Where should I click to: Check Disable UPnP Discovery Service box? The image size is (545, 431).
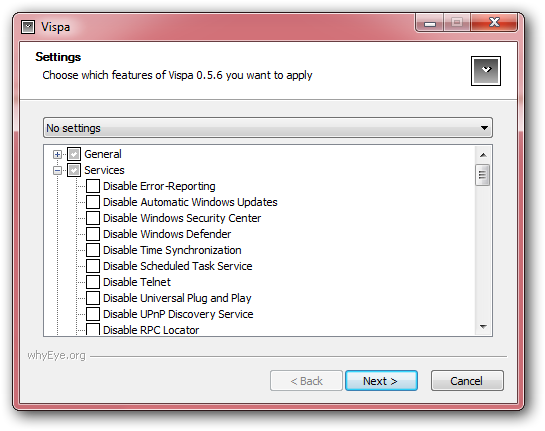93,314
